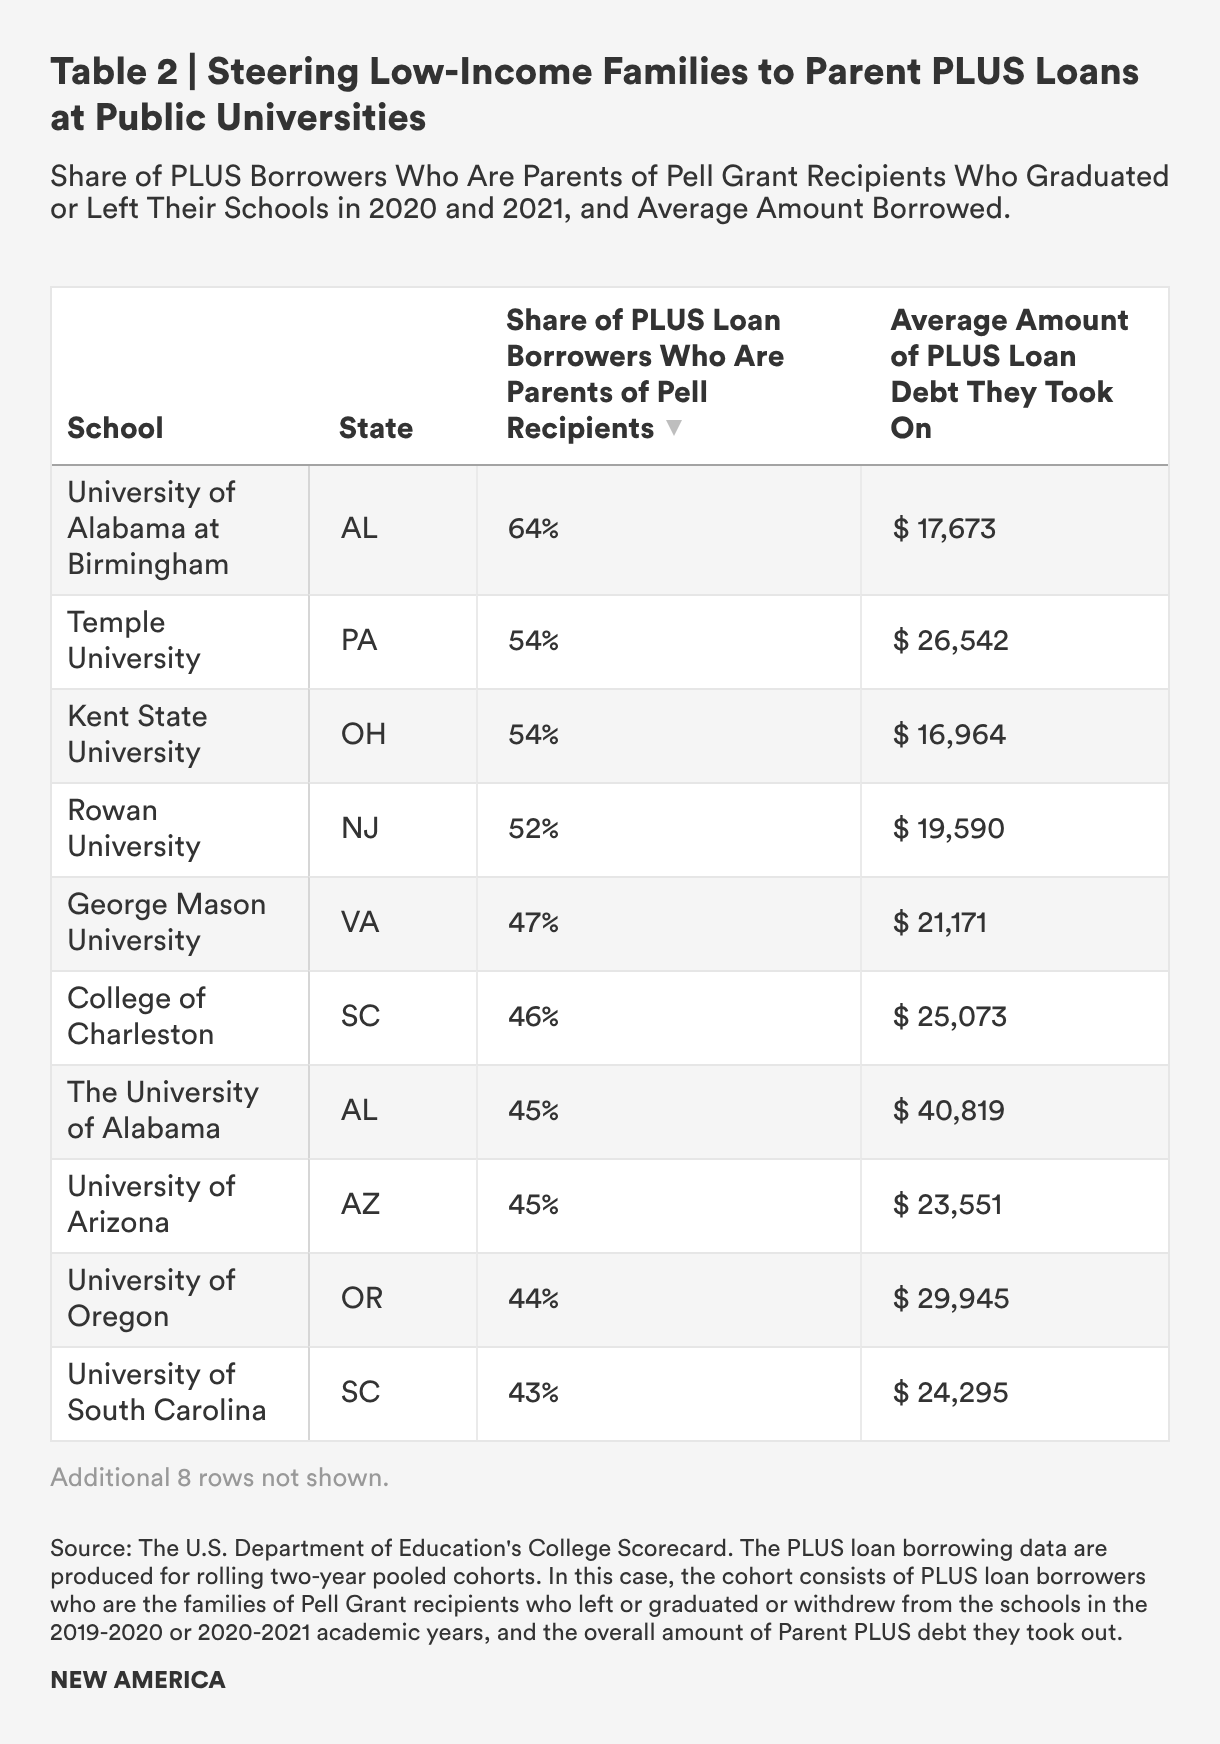Viewport: 1220px width, 1744px height.
Task: Click the Average Amount of PLUS Loan Debt header
Action: [1009, 374]
